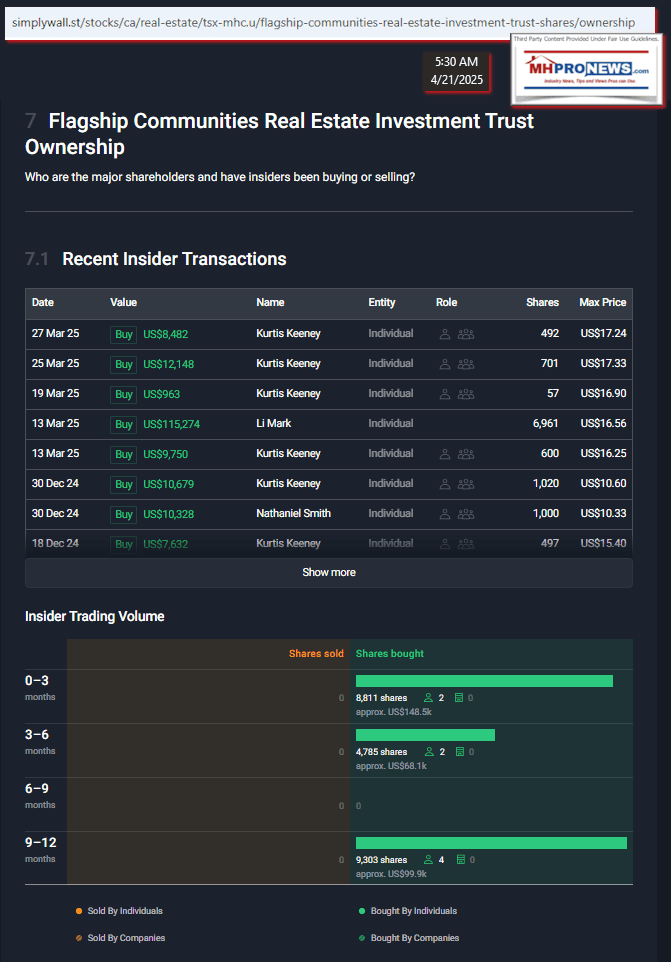Click the 3–6 months shares bought bar
The image size is (671, 962).
click(425, 735)
